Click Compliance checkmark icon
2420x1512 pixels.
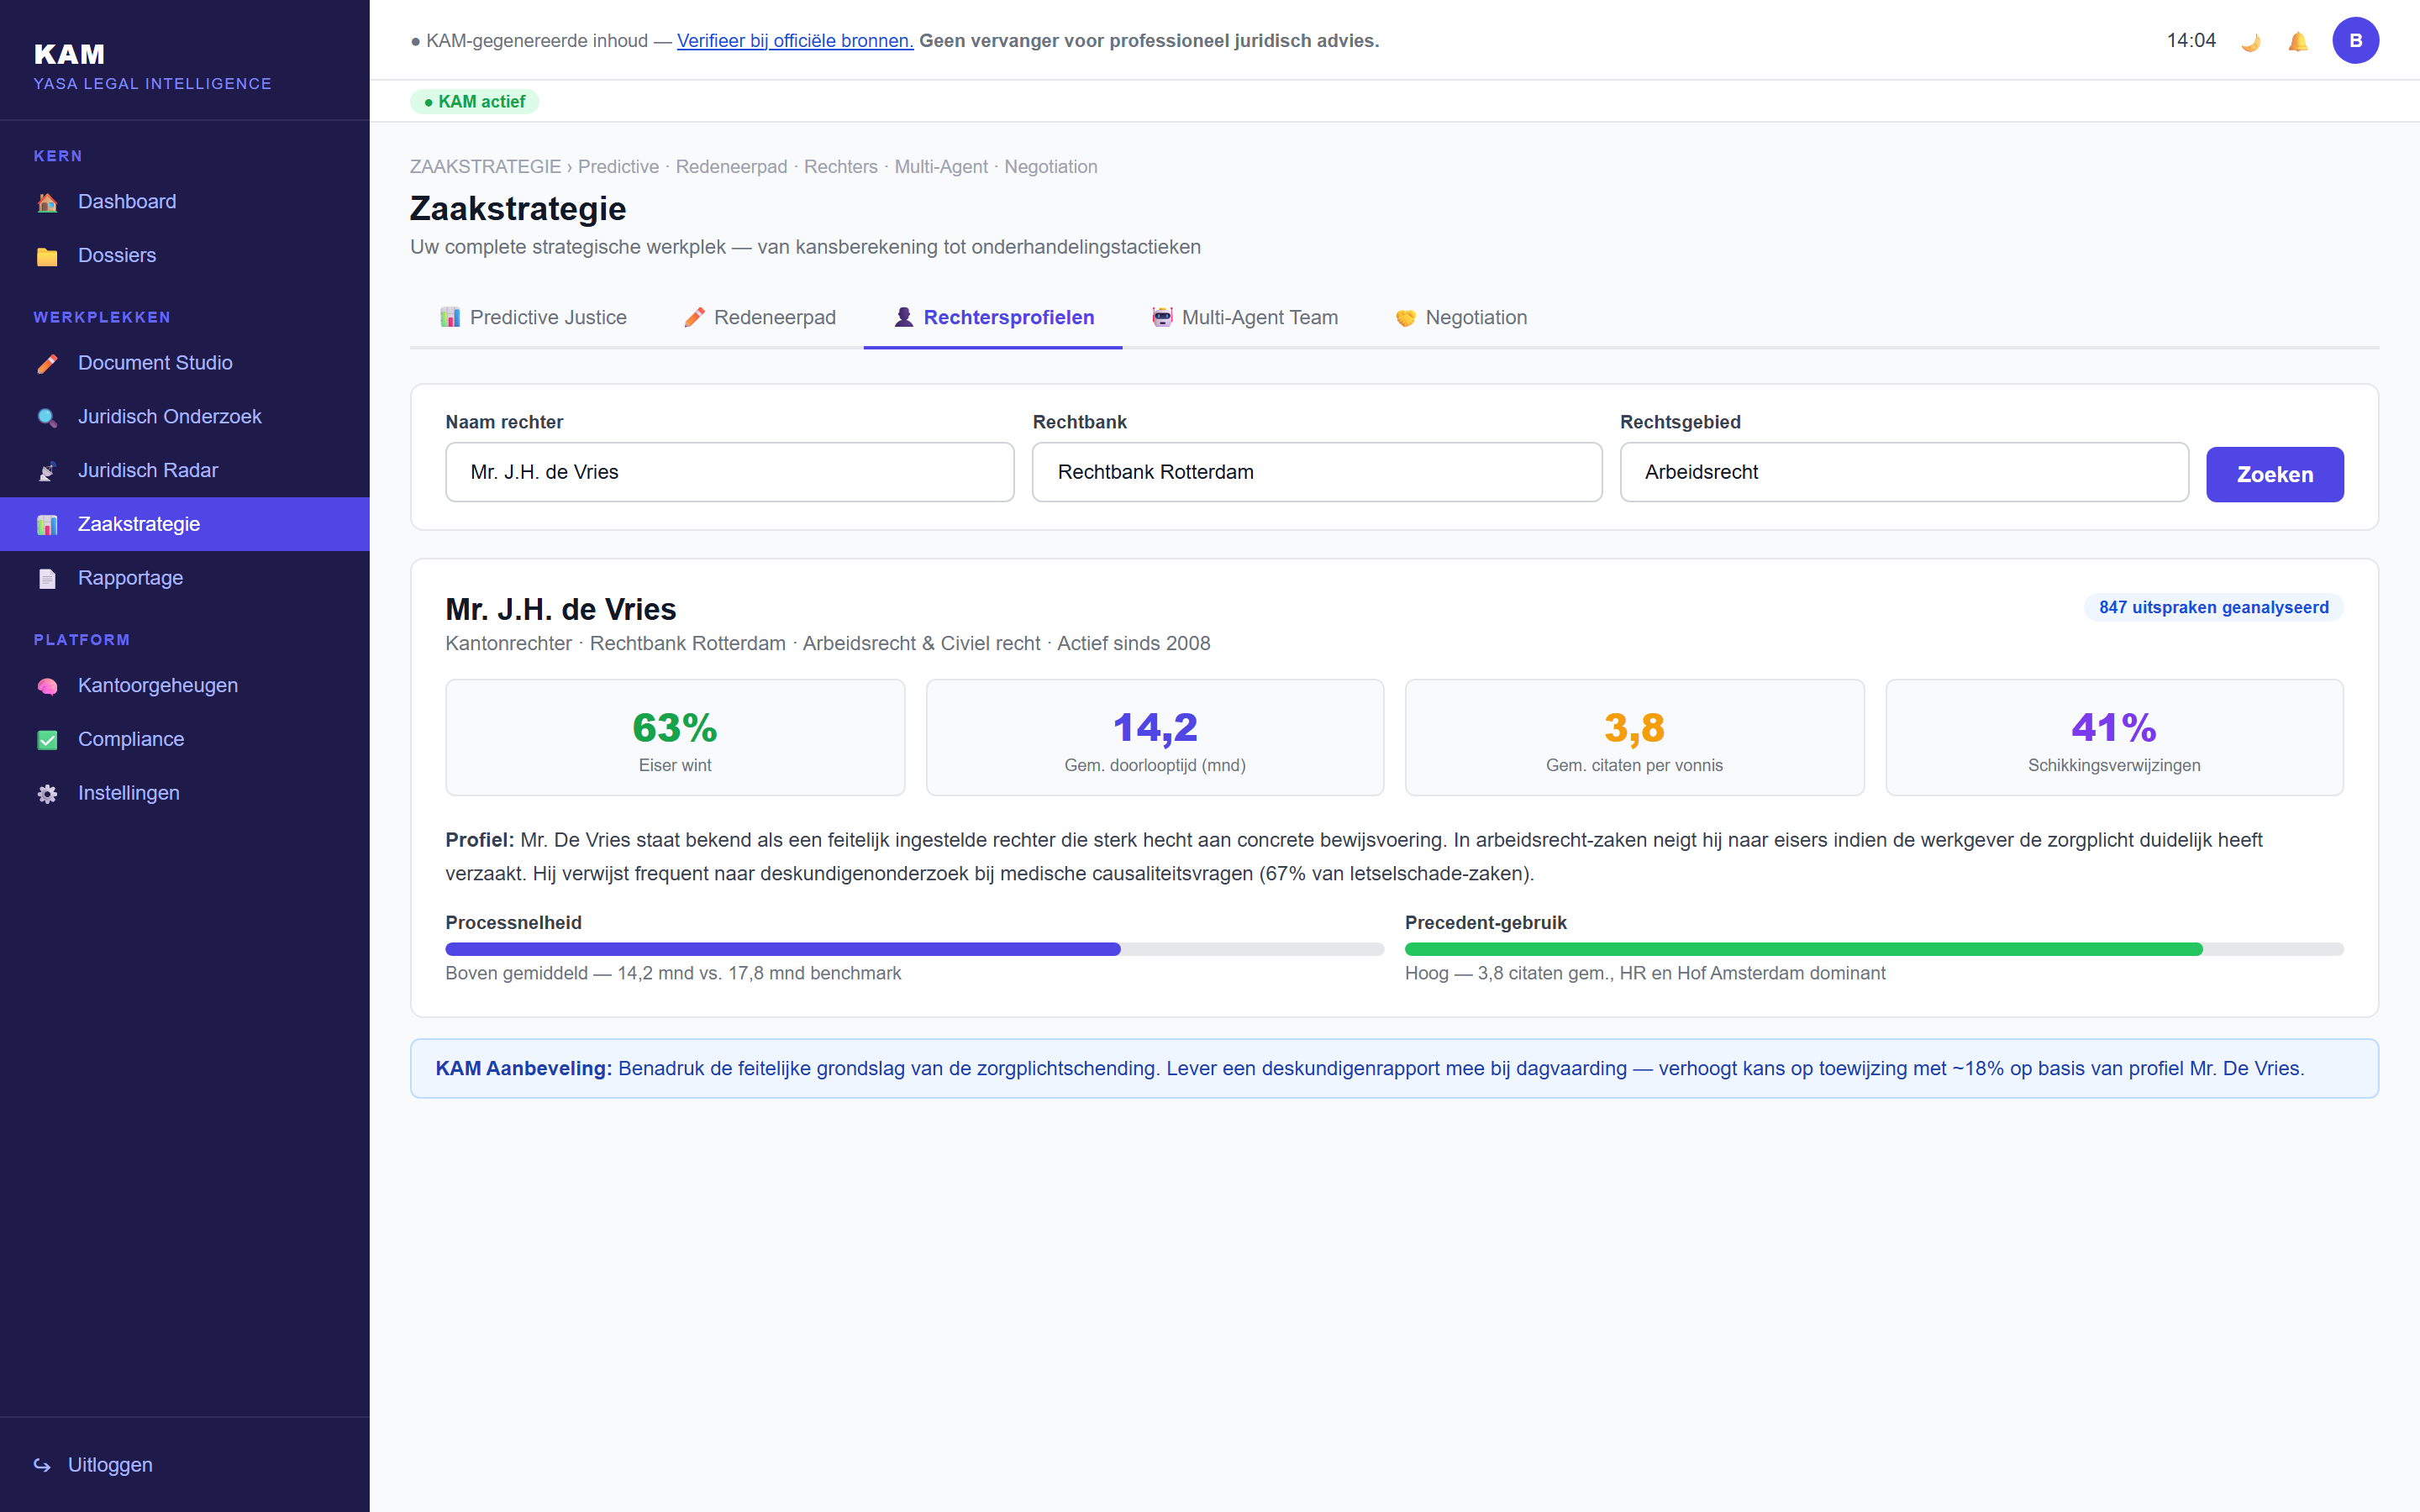(47, 741)
